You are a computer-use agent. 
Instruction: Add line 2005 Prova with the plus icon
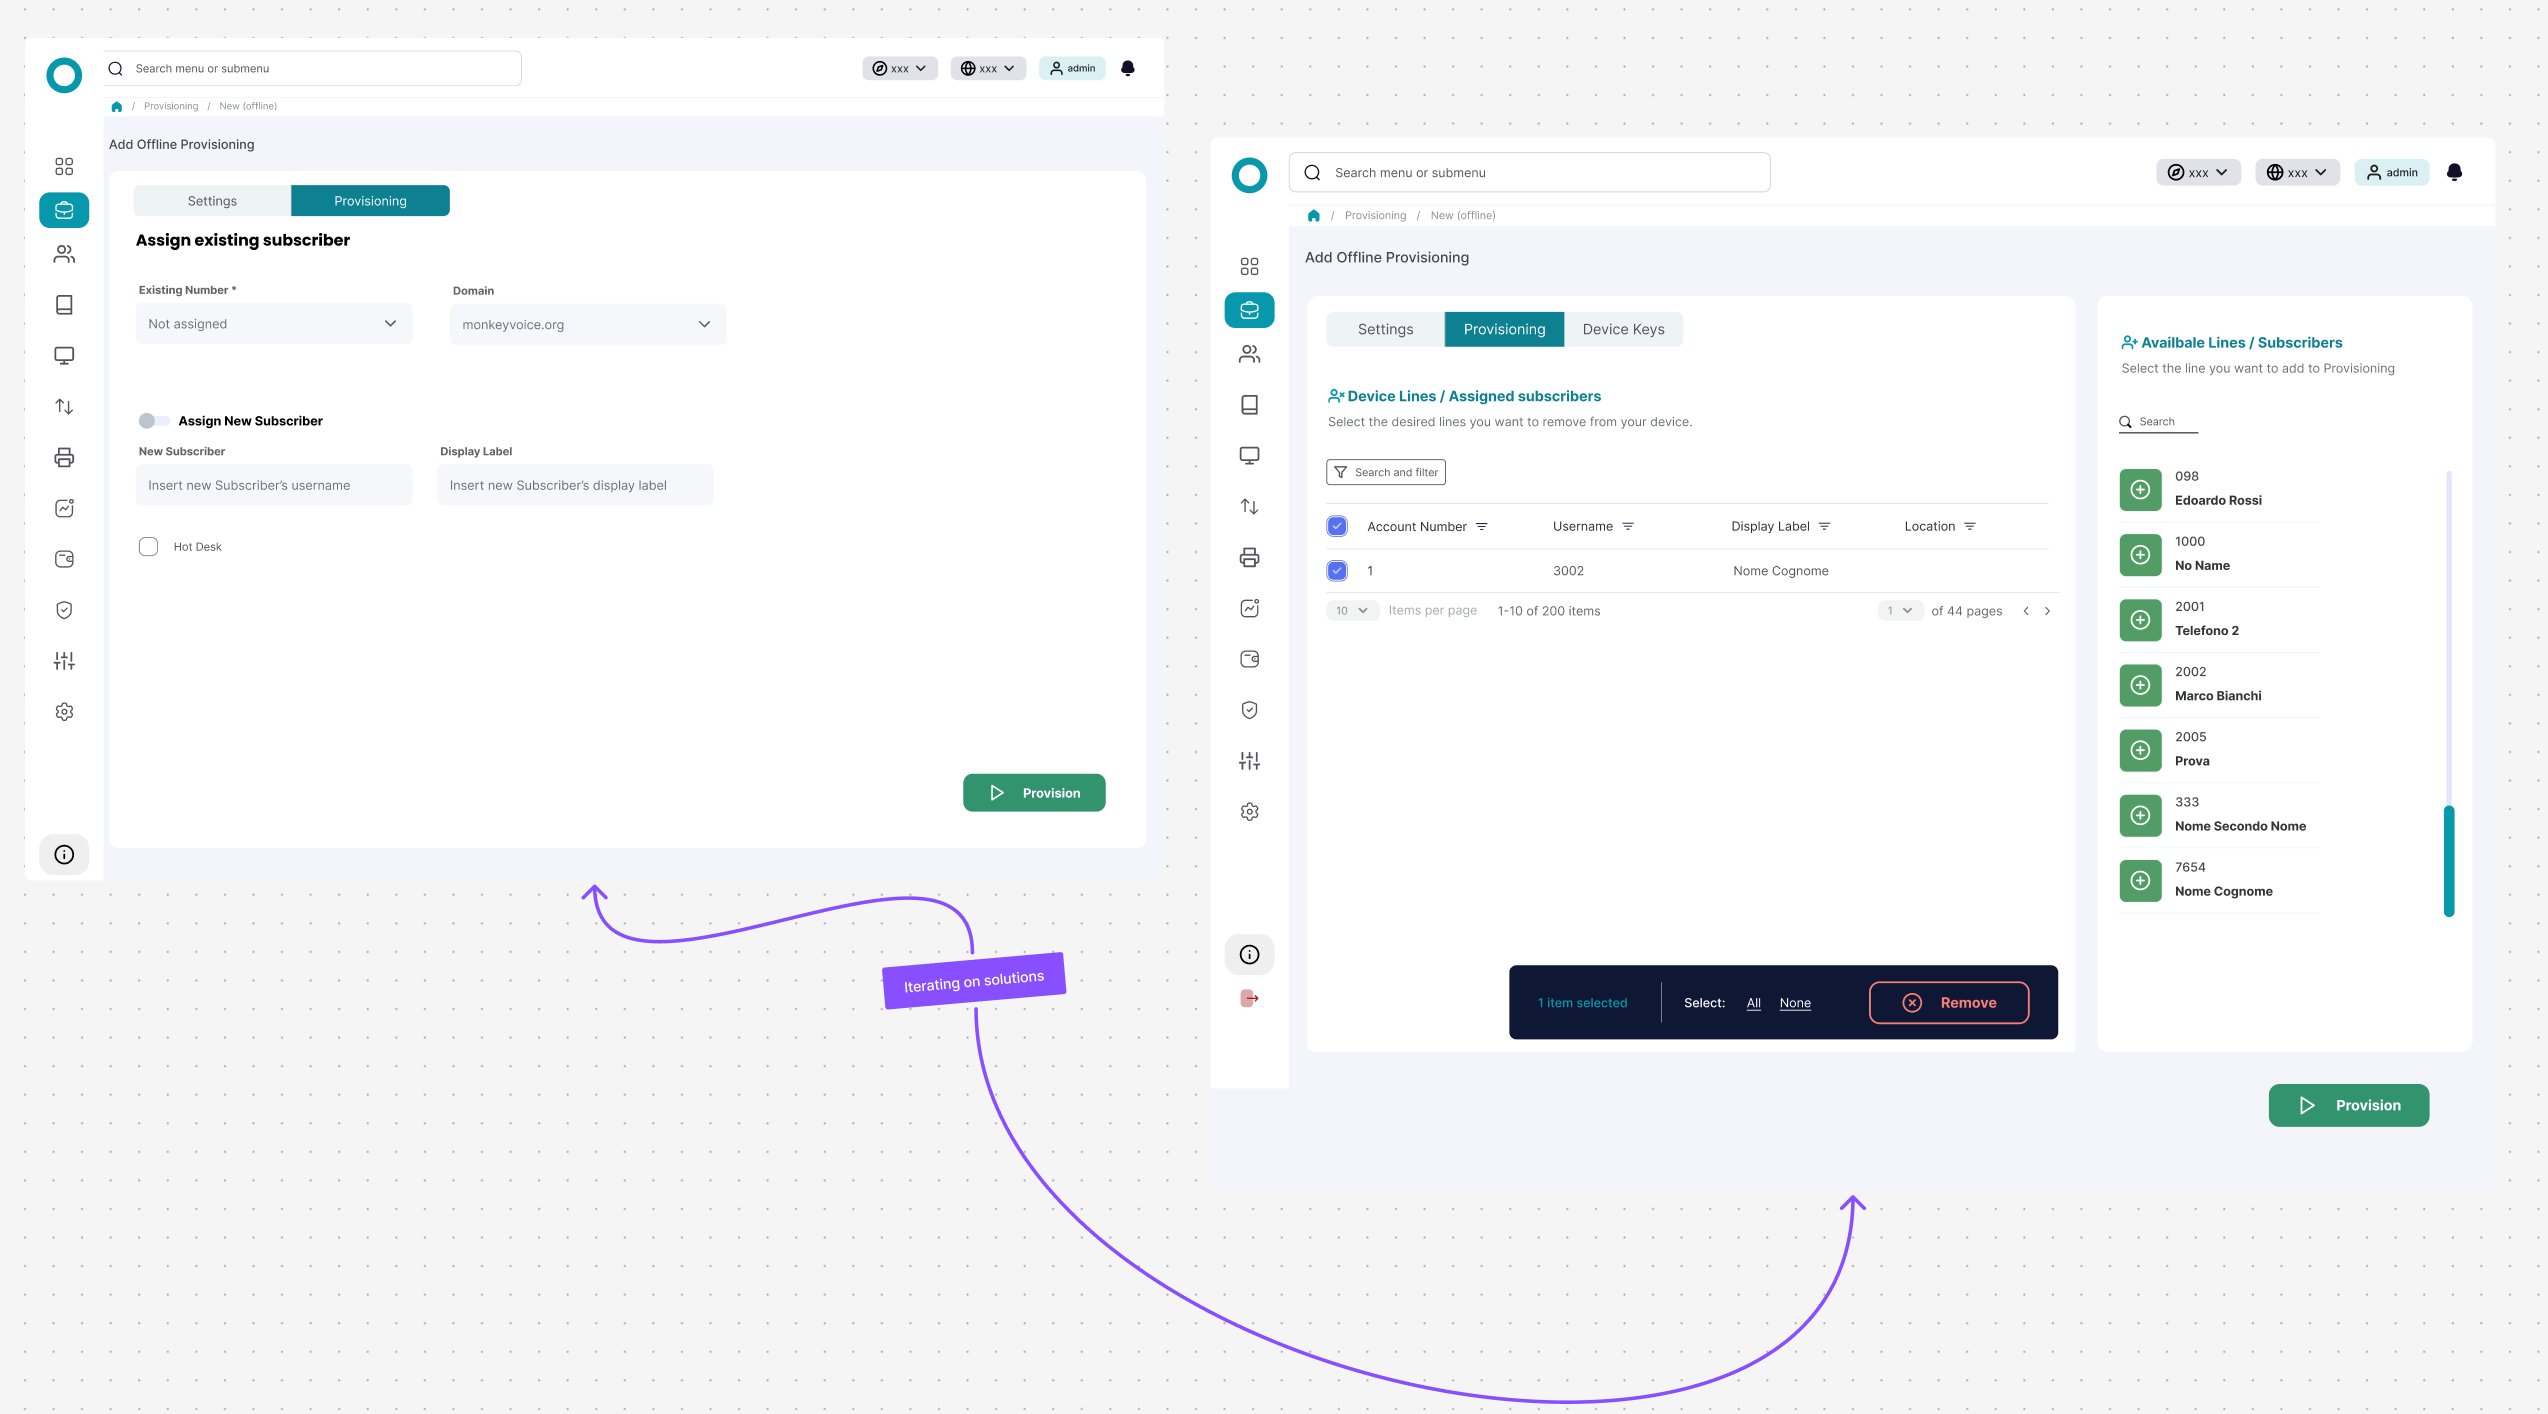(x=2140, y=750)
